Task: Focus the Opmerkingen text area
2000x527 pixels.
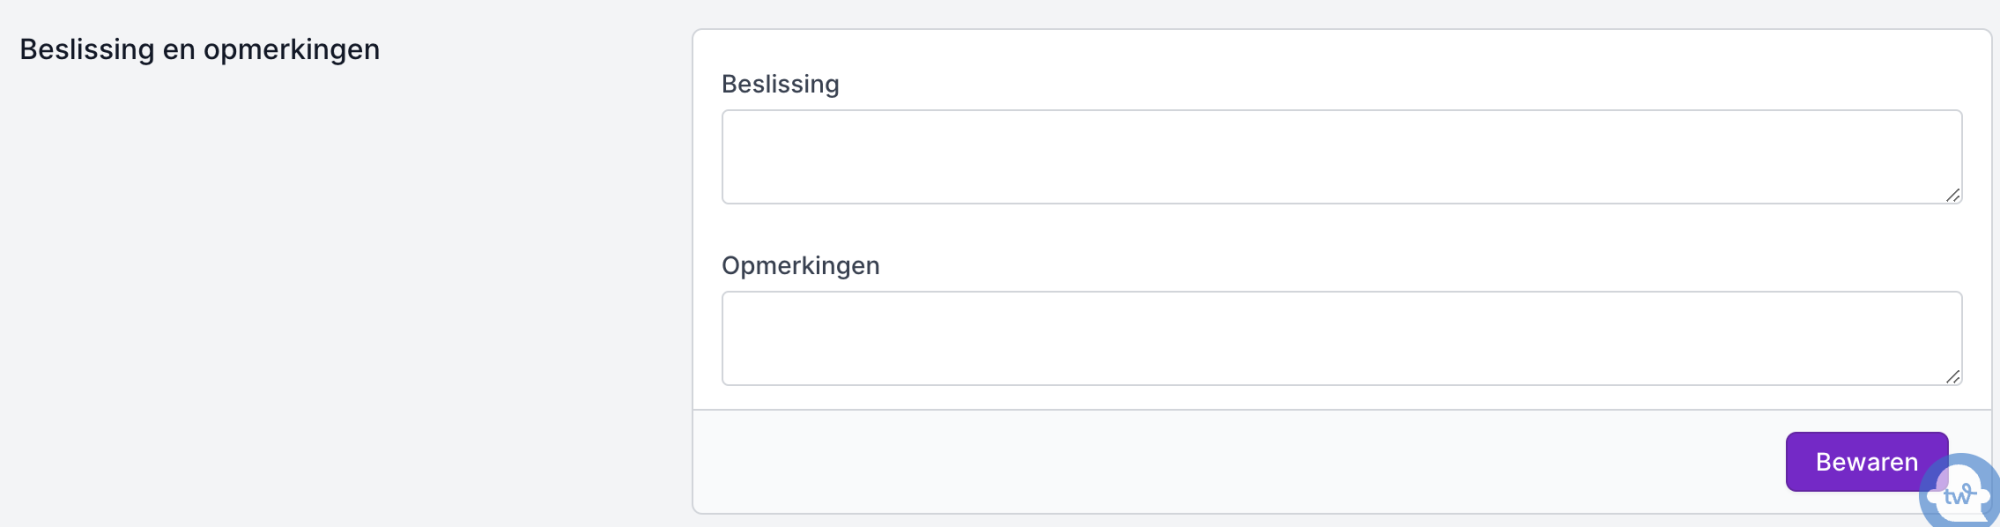Action: click(x=1341, y=338)
